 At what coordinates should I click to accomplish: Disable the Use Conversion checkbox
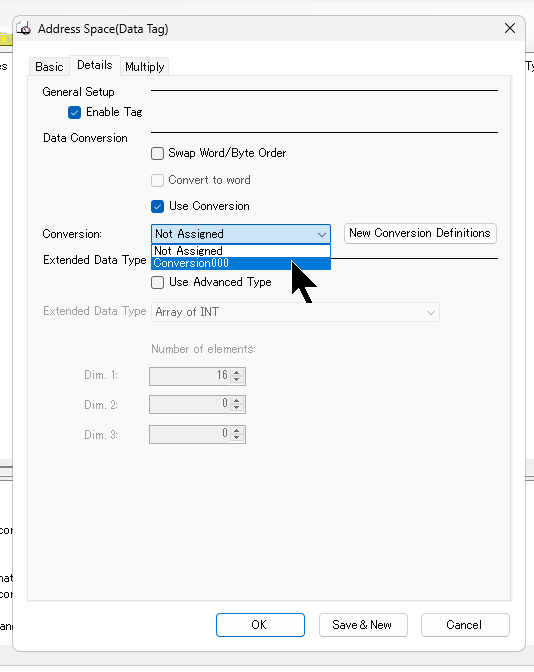point(157,207)
